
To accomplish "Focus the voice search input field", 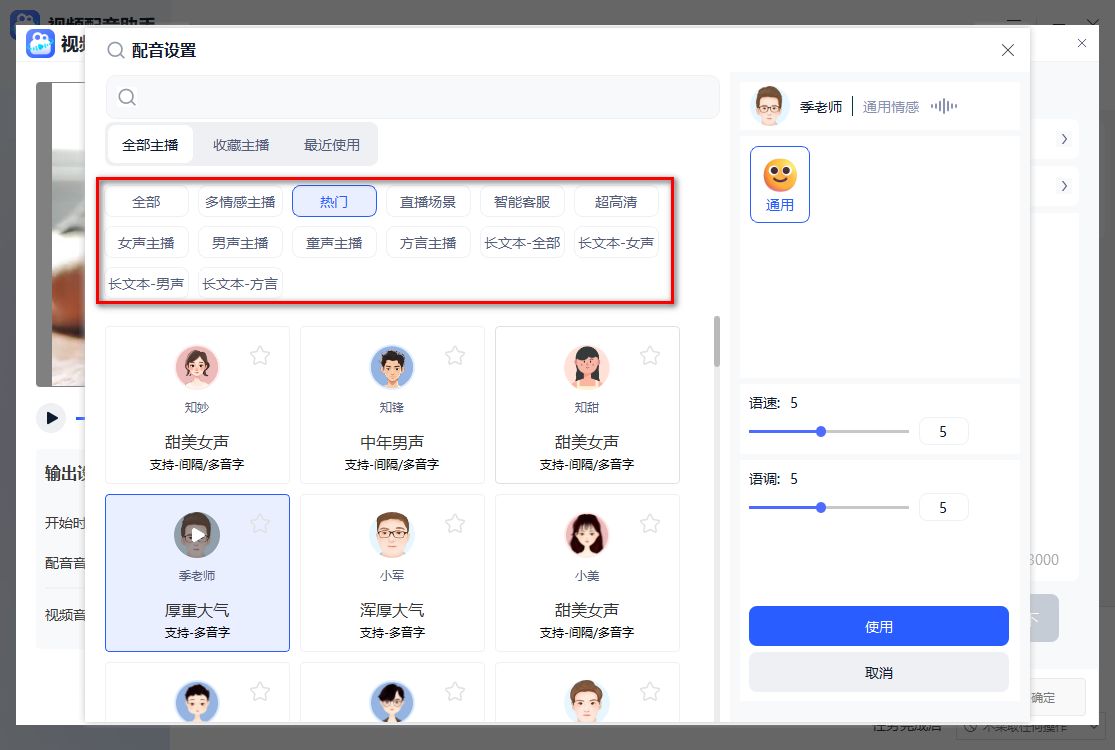I will 412,97.
